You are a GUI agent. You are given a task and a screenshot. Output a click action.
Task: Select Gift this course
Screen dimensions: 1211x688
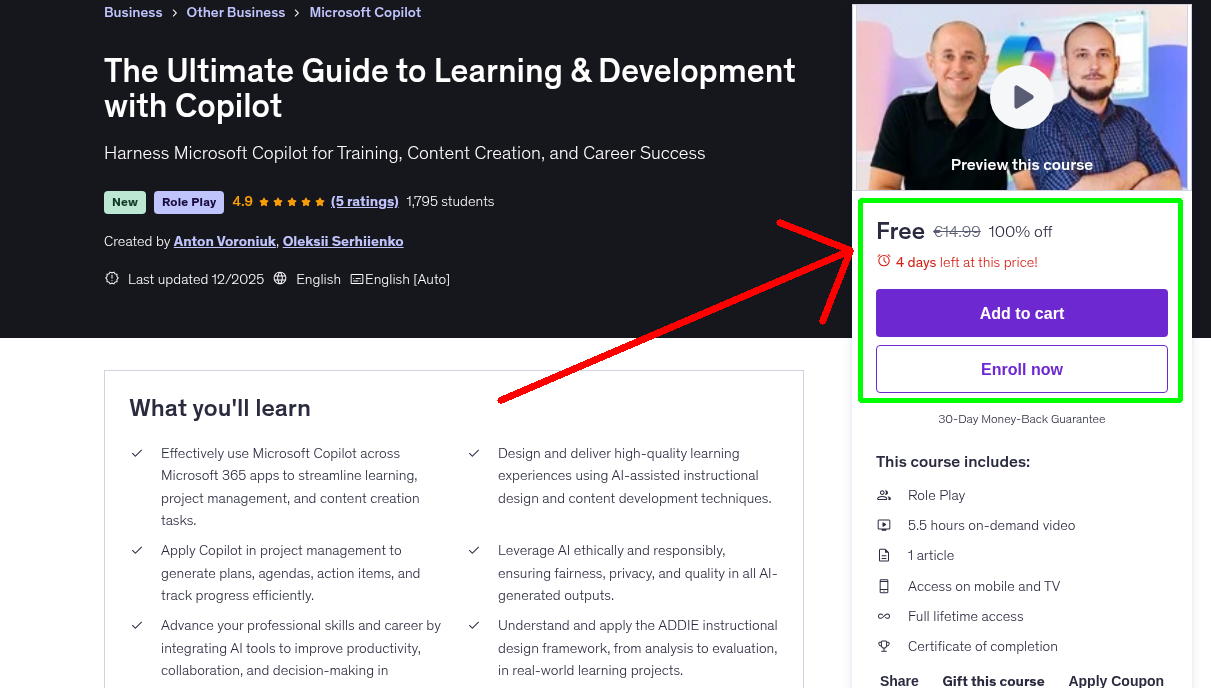click(x=993, y=680)
